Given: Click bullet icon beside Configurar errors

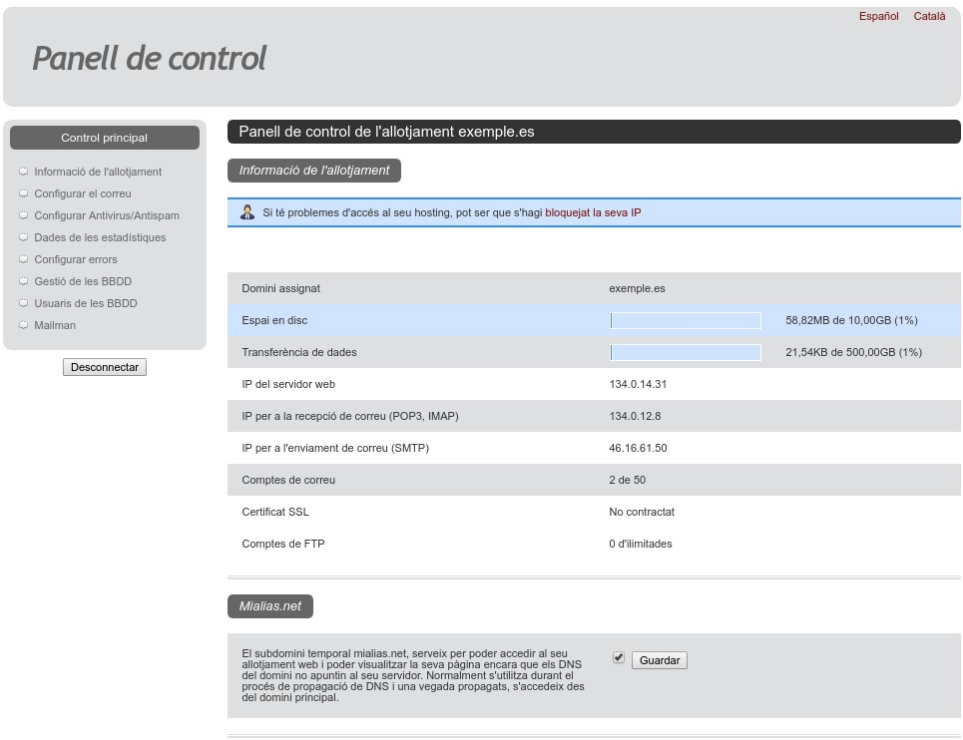Looking at the screenshot, I should pyautogui.click(x=23, y=259).
